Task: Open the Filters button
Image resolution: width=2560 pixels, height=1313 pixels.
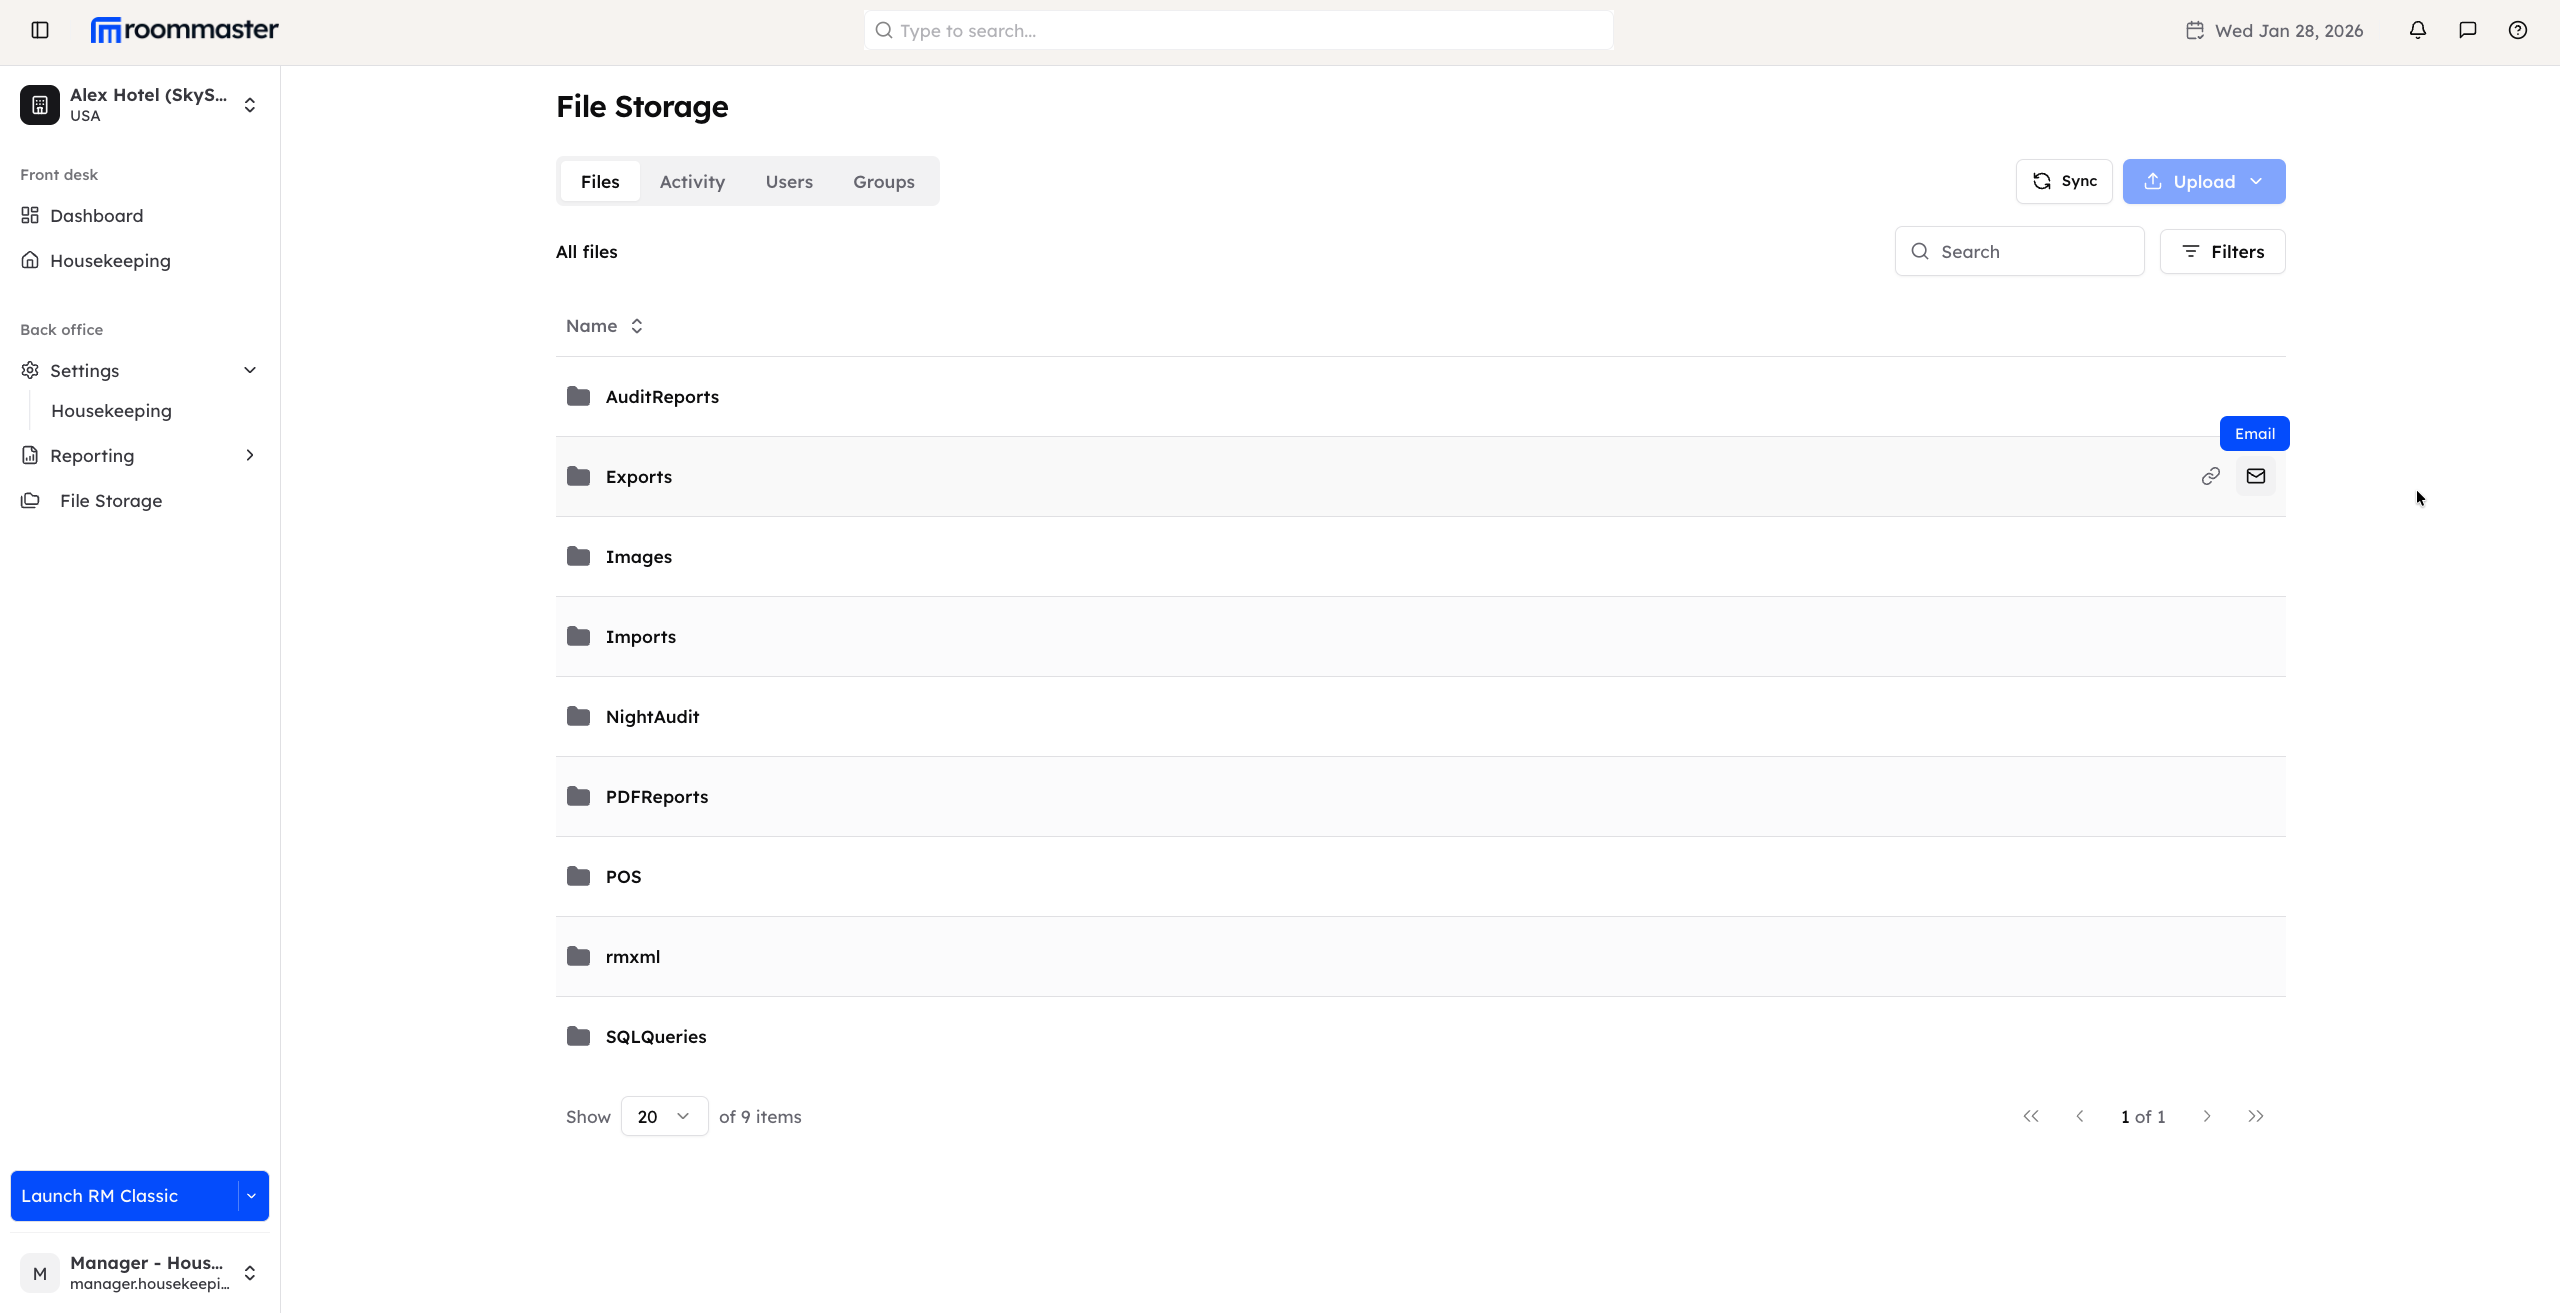Action: tap(2221, 252)
